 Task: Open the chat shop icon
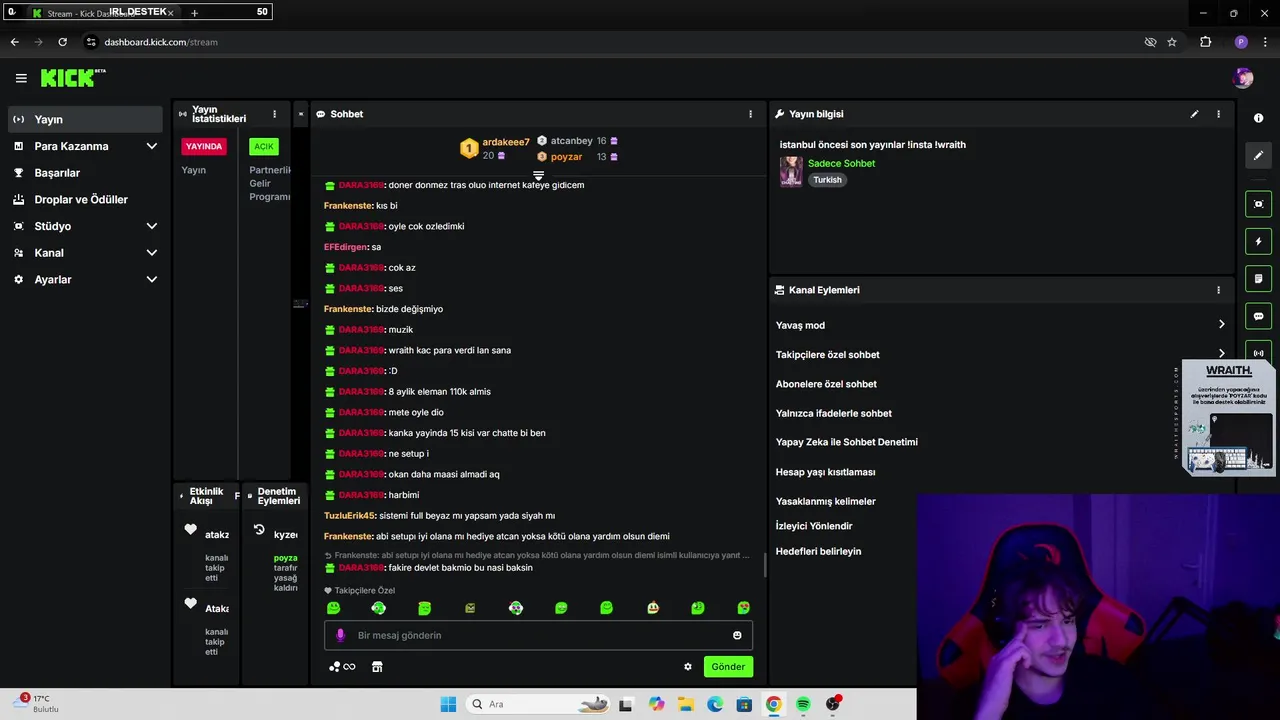(377, 667)
